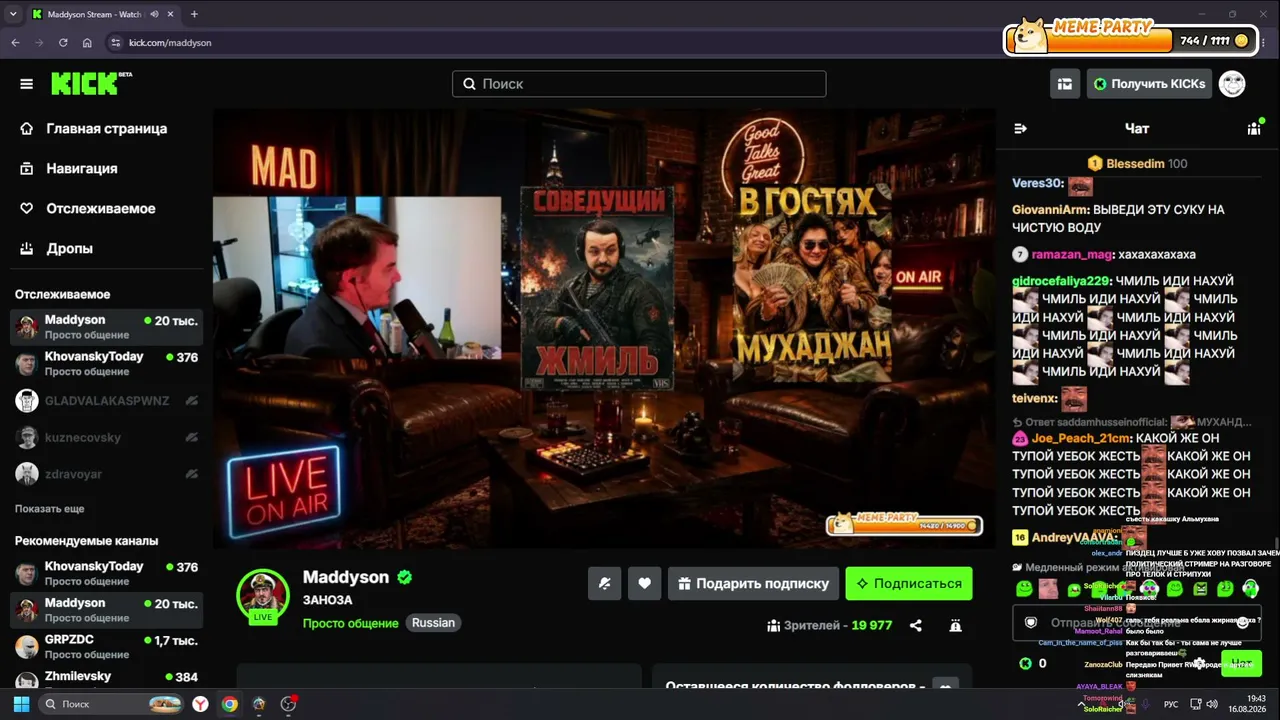Screen dimensions: 1280x720
Task: Focus the Поиск search field
Action: tap(639, 84)
